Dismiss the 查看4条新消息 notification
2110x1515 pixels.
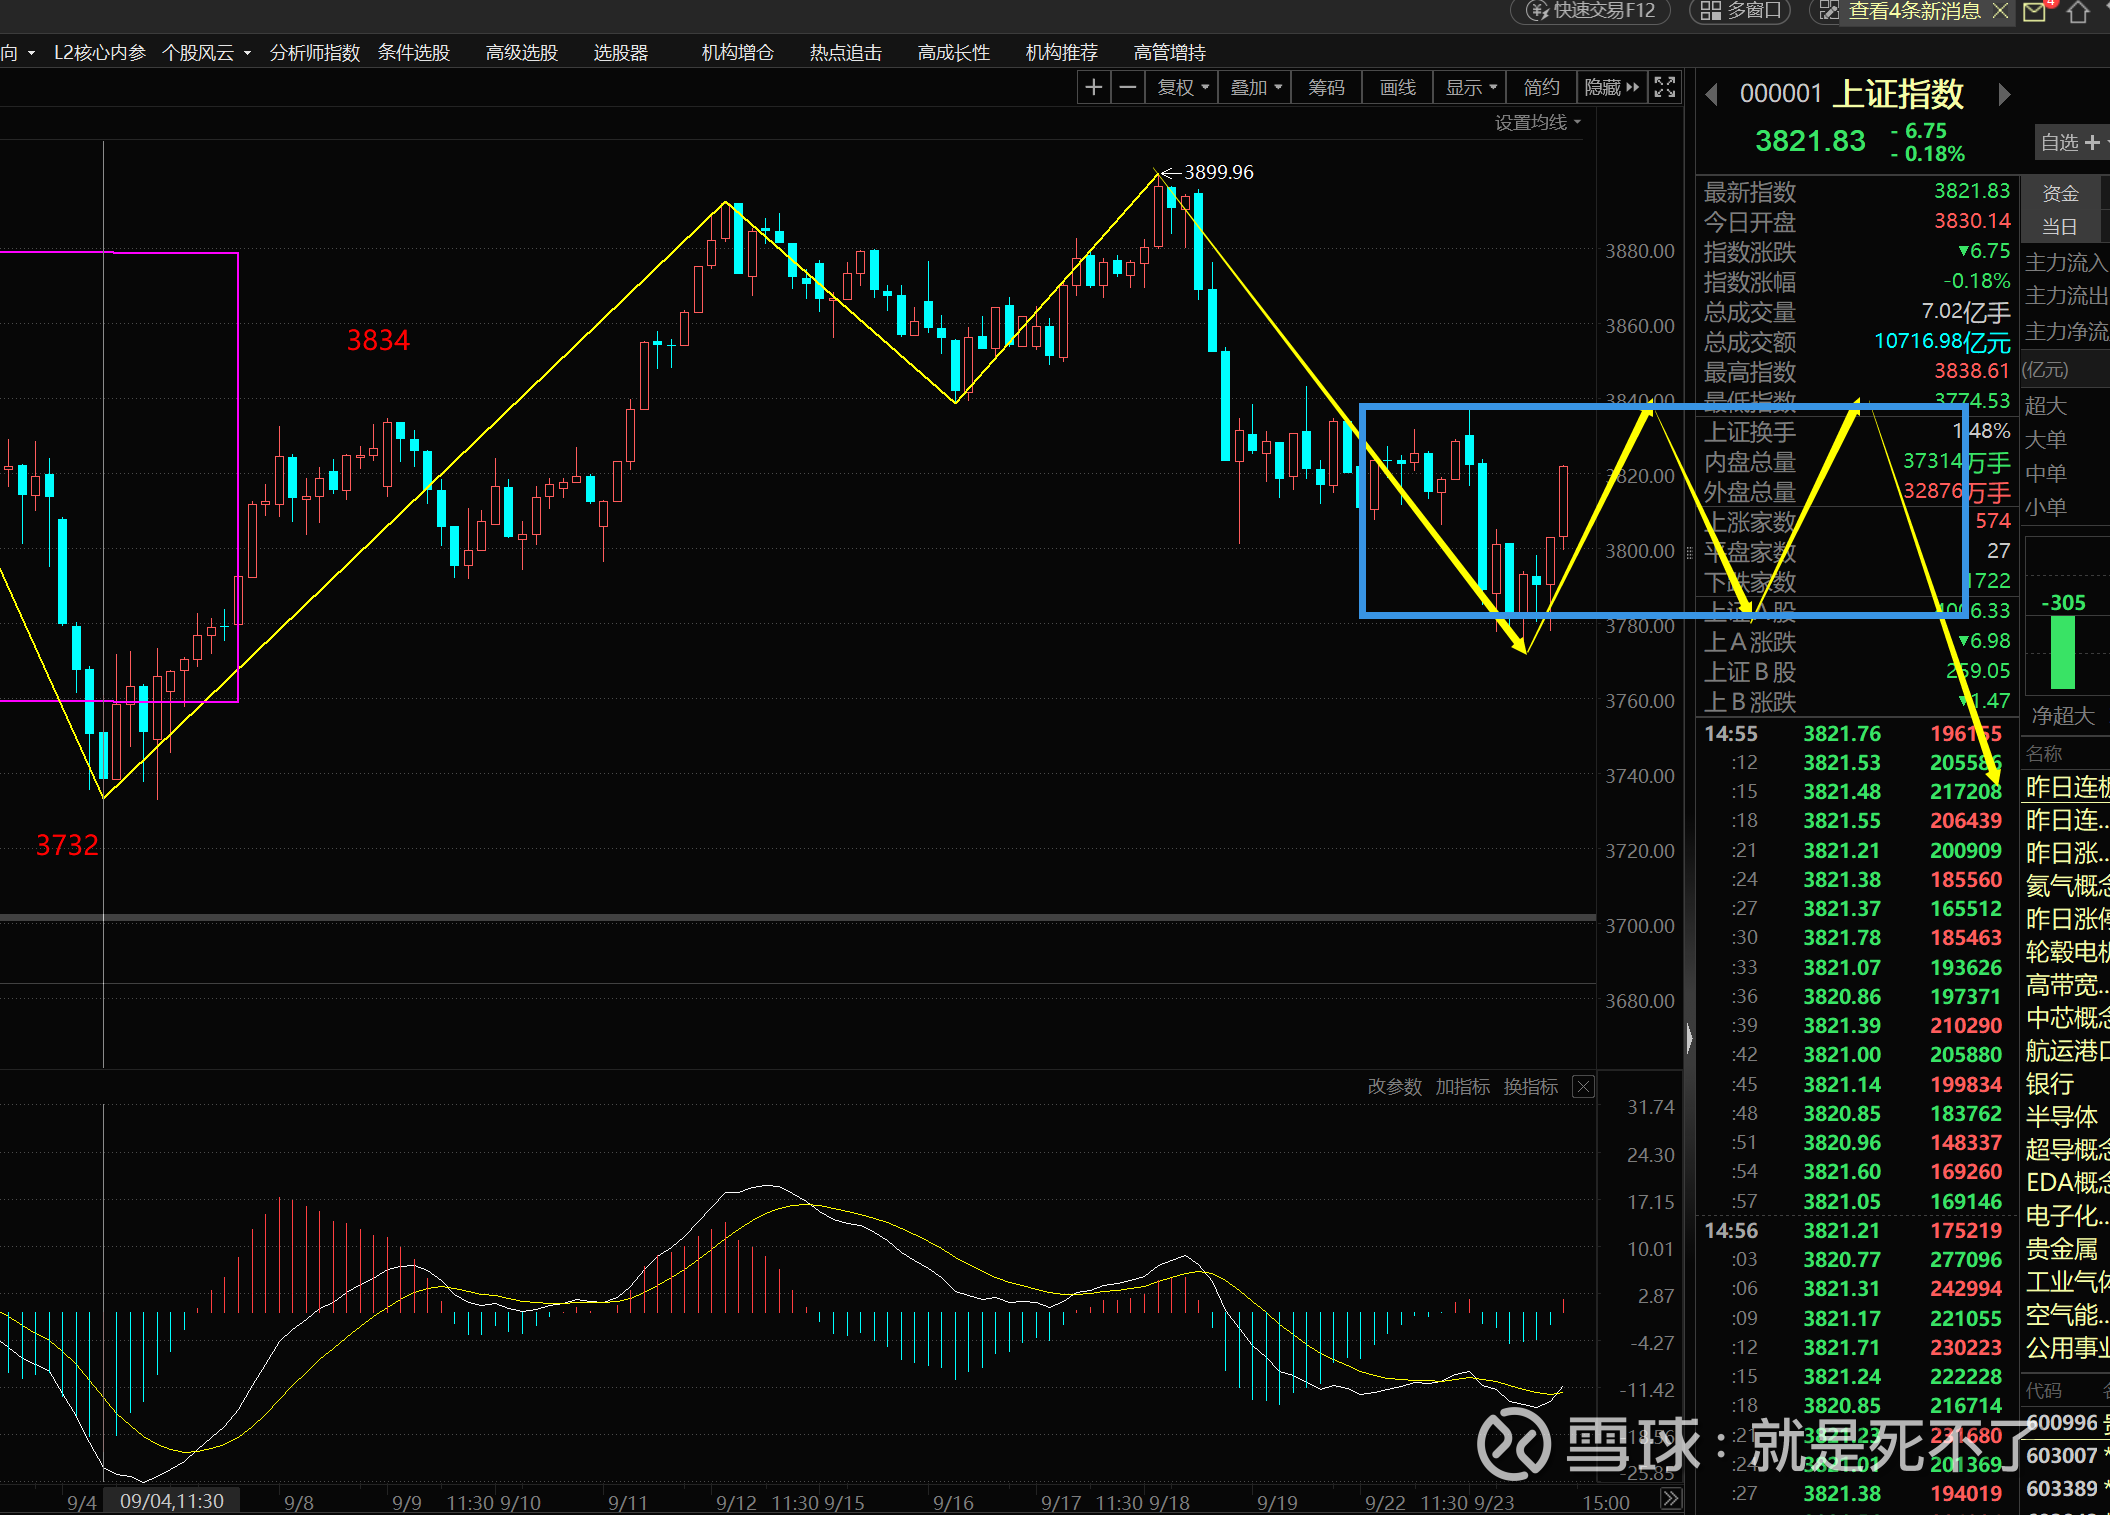tap(2000, 11)
